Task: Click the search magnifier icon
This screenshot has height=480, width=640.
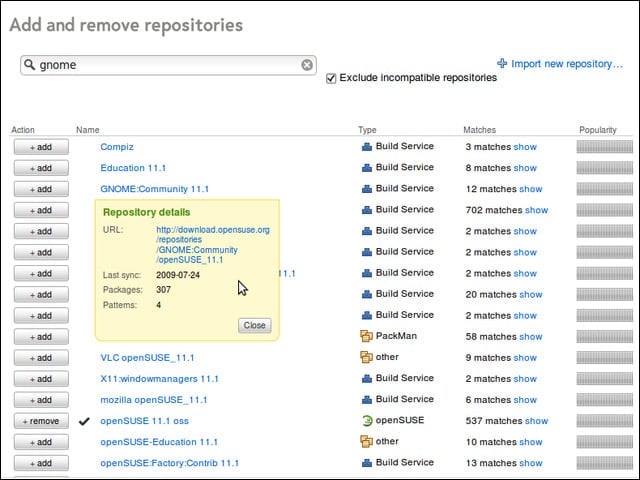Action: pyautogui.click(x=29, y=64)
